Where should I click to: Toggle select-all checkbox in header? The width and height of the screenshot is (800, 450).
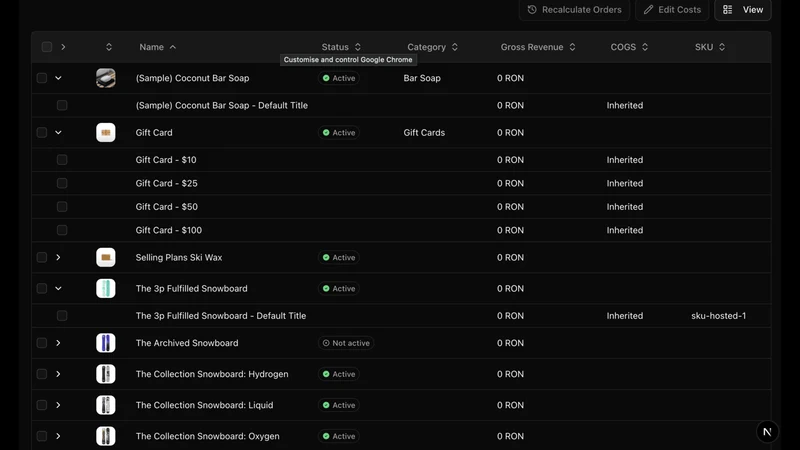[x=47, y=47]
